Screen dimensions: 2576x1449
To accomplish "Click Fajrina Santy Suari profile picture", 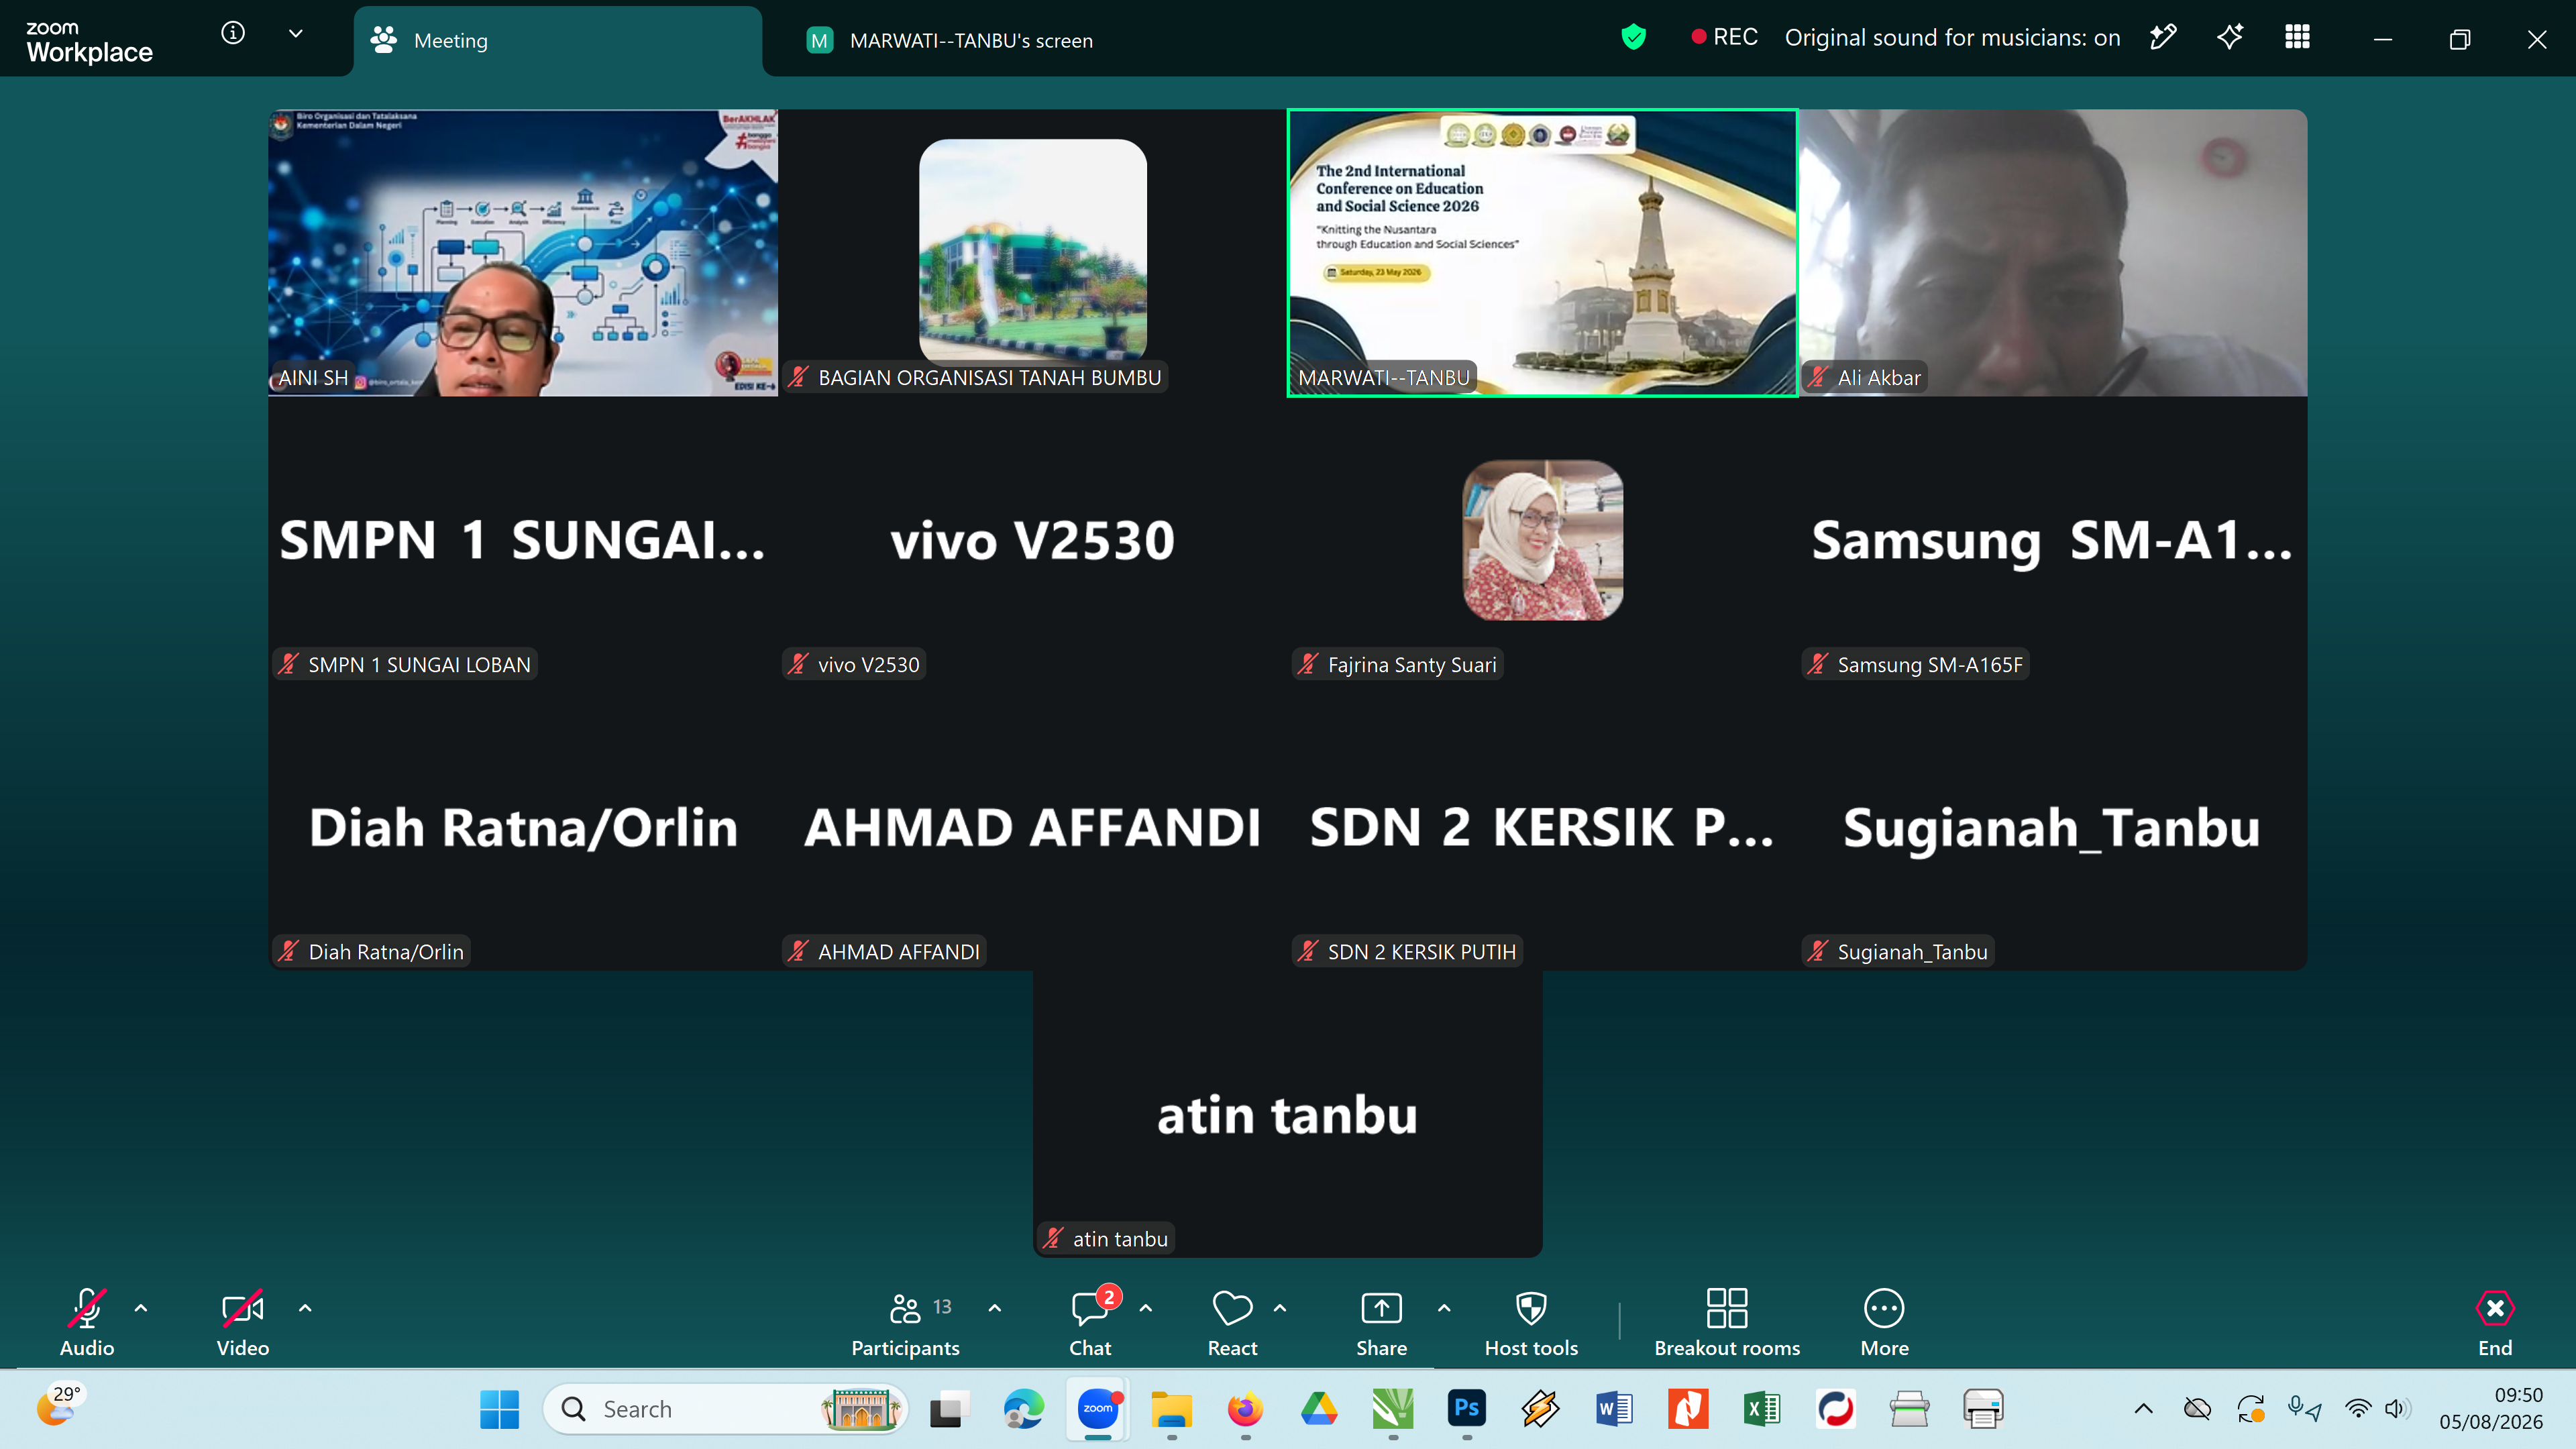I will tap(1542, 540).
